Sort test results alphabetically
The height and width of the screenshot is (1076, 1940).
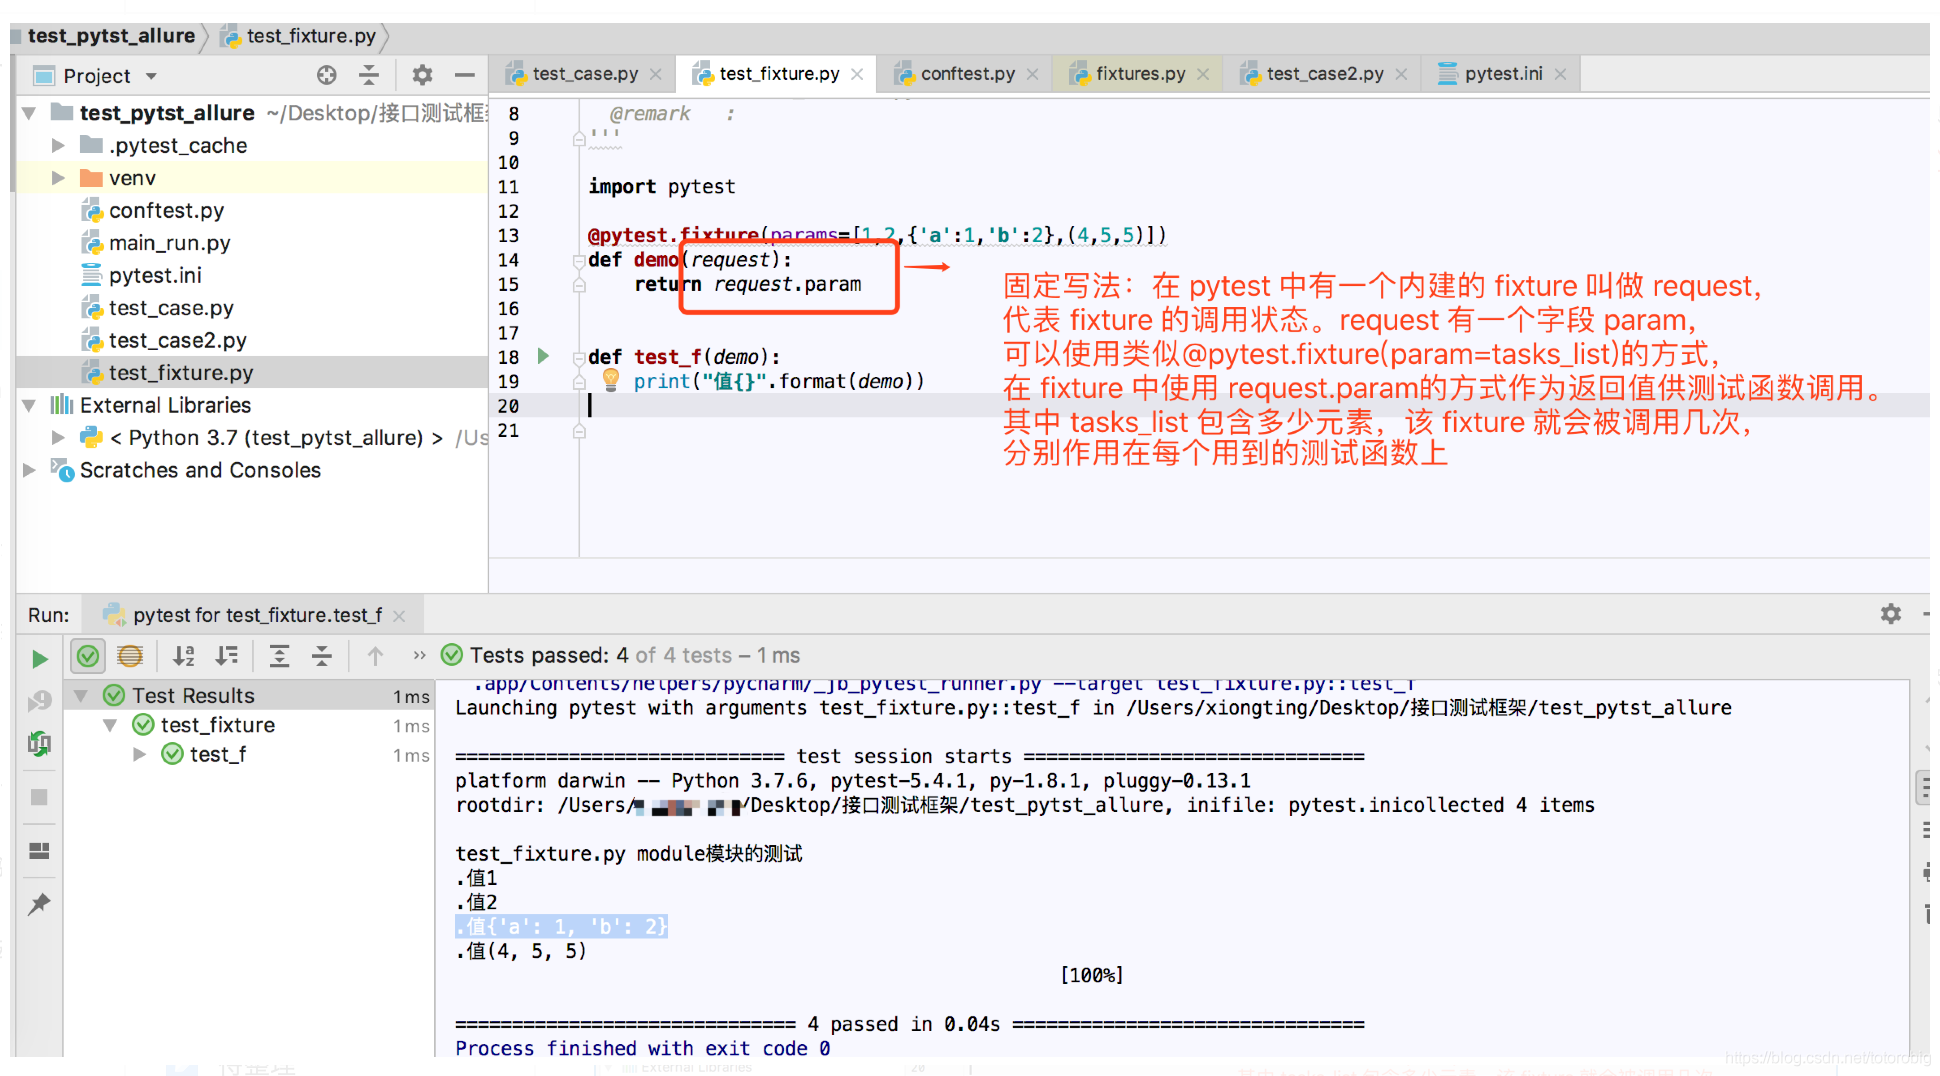pyautogui.click(x=184, y=655)
